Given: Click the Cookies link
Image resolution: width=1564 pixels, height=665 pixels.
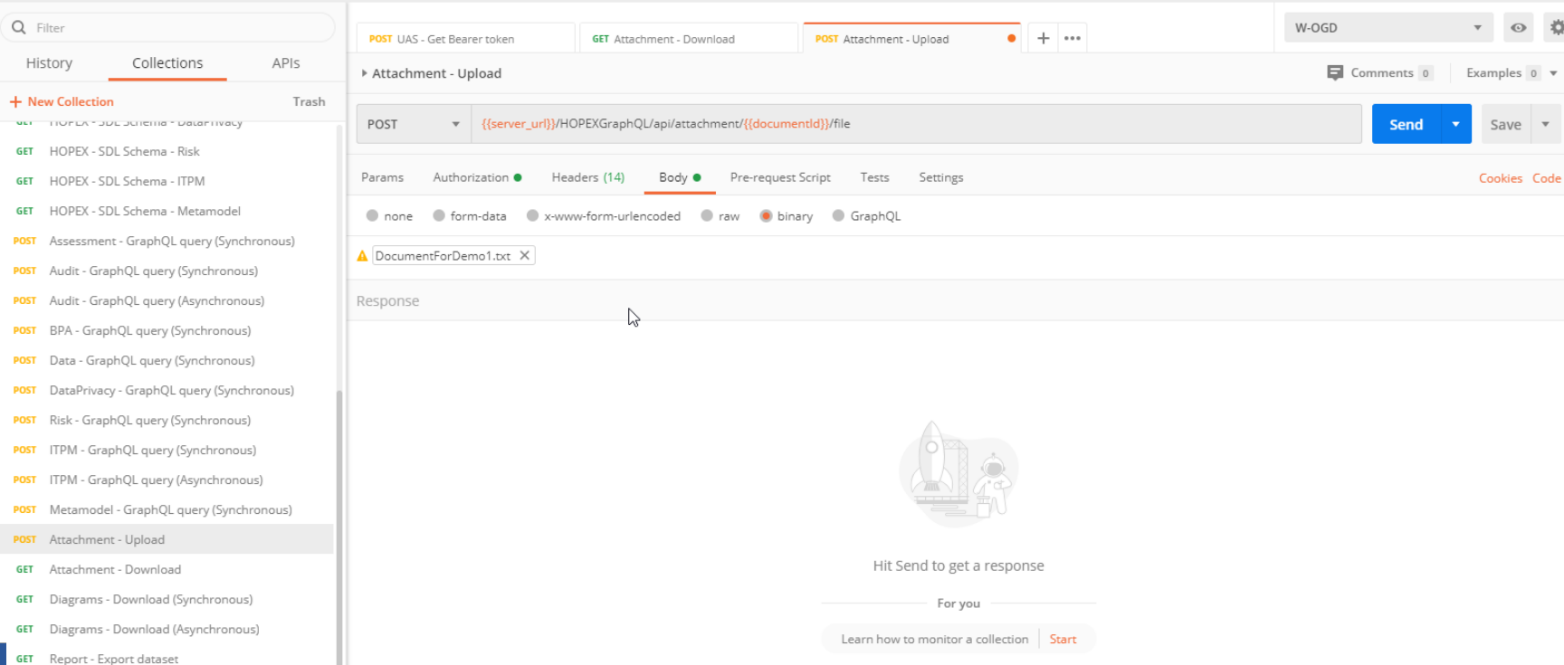Looking at the screenshot, I should point(1500,178).
